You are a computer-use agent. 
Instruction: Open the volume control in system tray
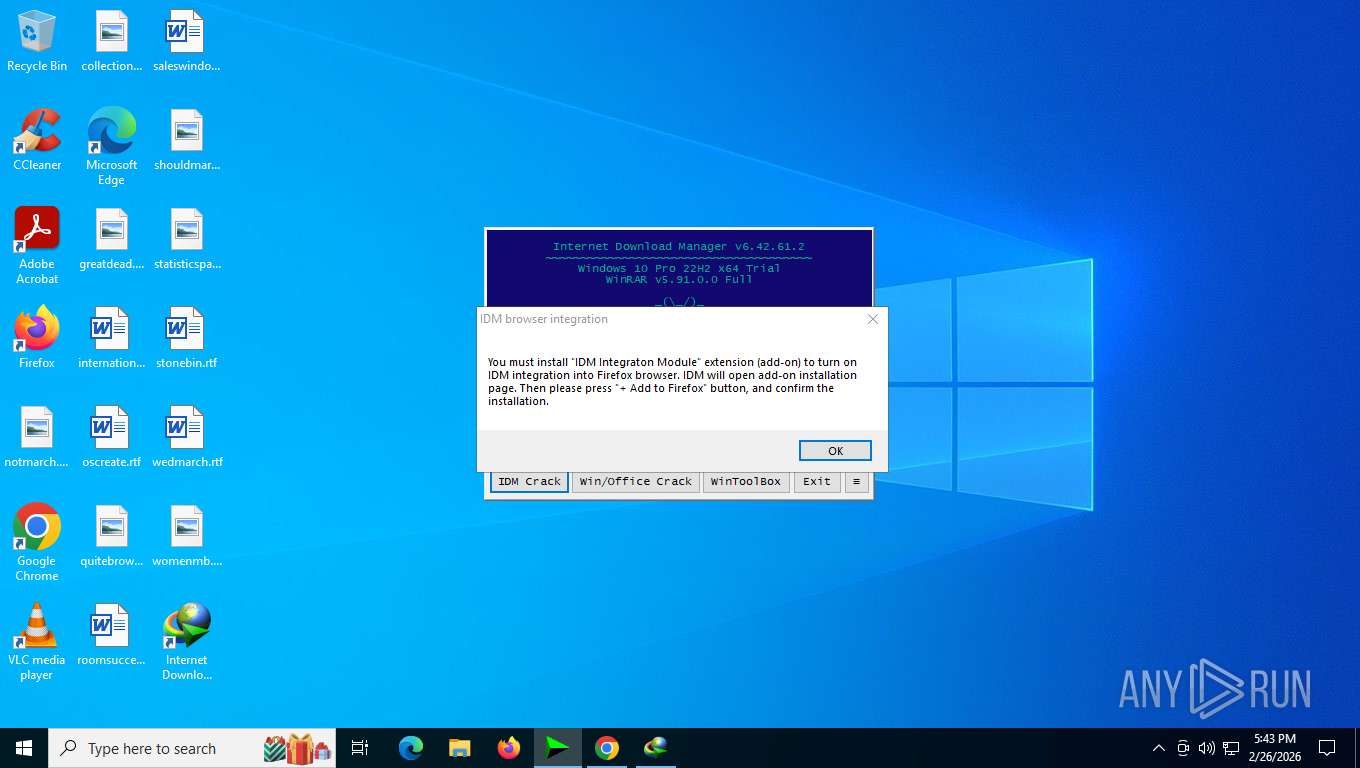pyautogui.click(x=1207, y=748)
